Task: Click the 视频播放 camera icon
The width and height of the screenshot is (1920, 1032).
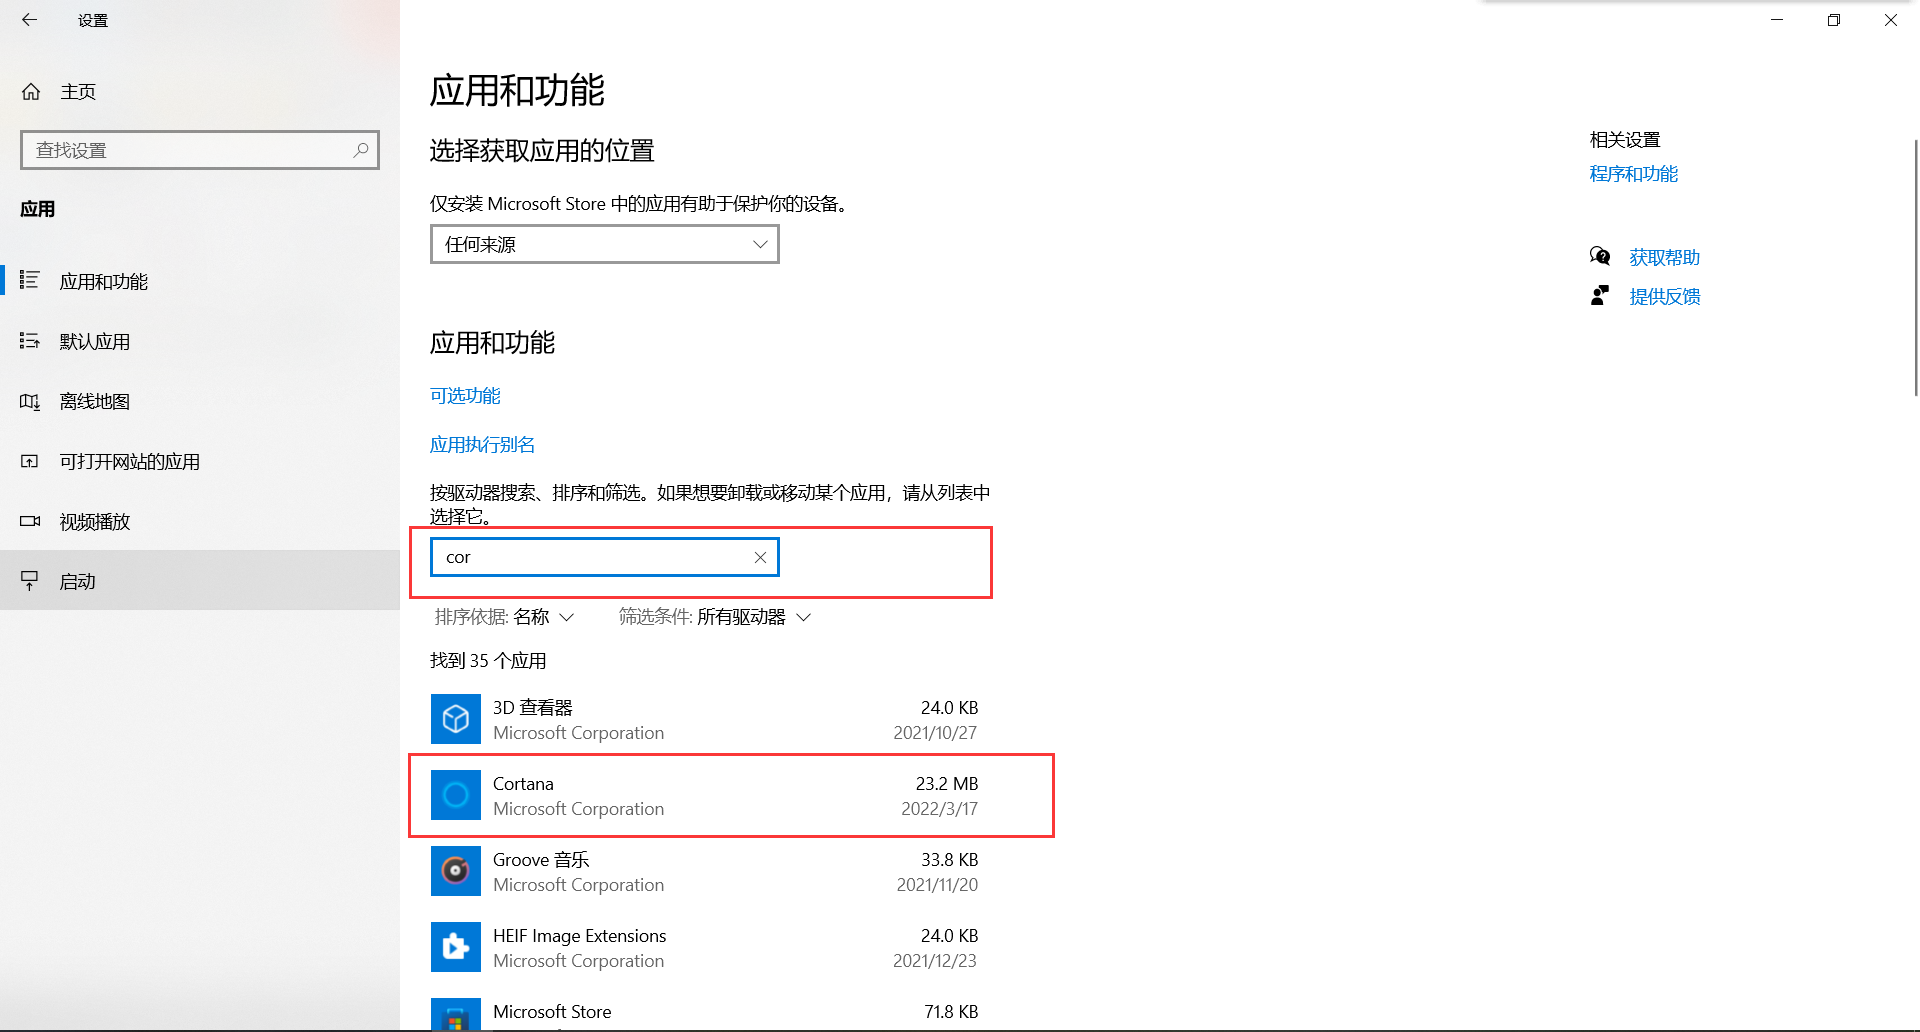Action: pyautogui.click(x=30, y=521)
